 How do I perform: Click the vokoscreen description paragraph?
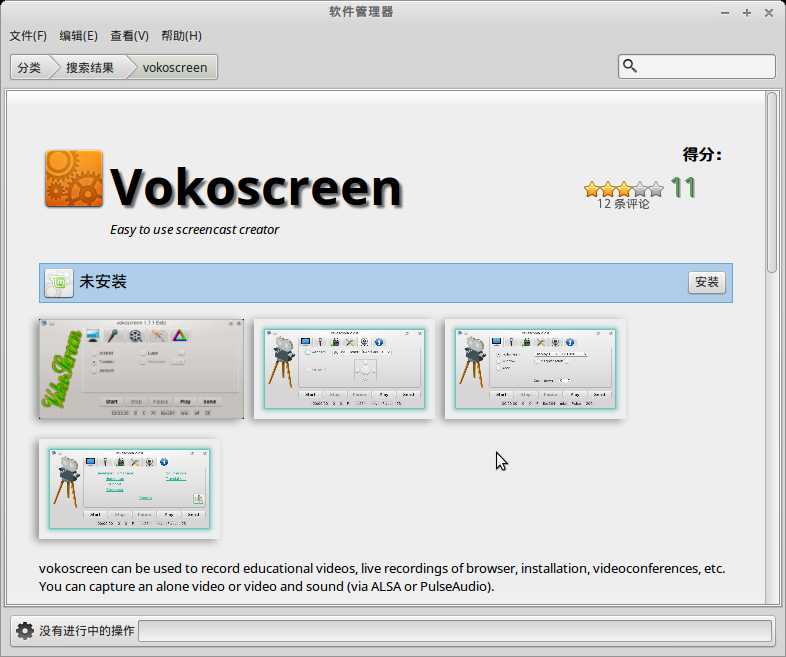[382, 577]
